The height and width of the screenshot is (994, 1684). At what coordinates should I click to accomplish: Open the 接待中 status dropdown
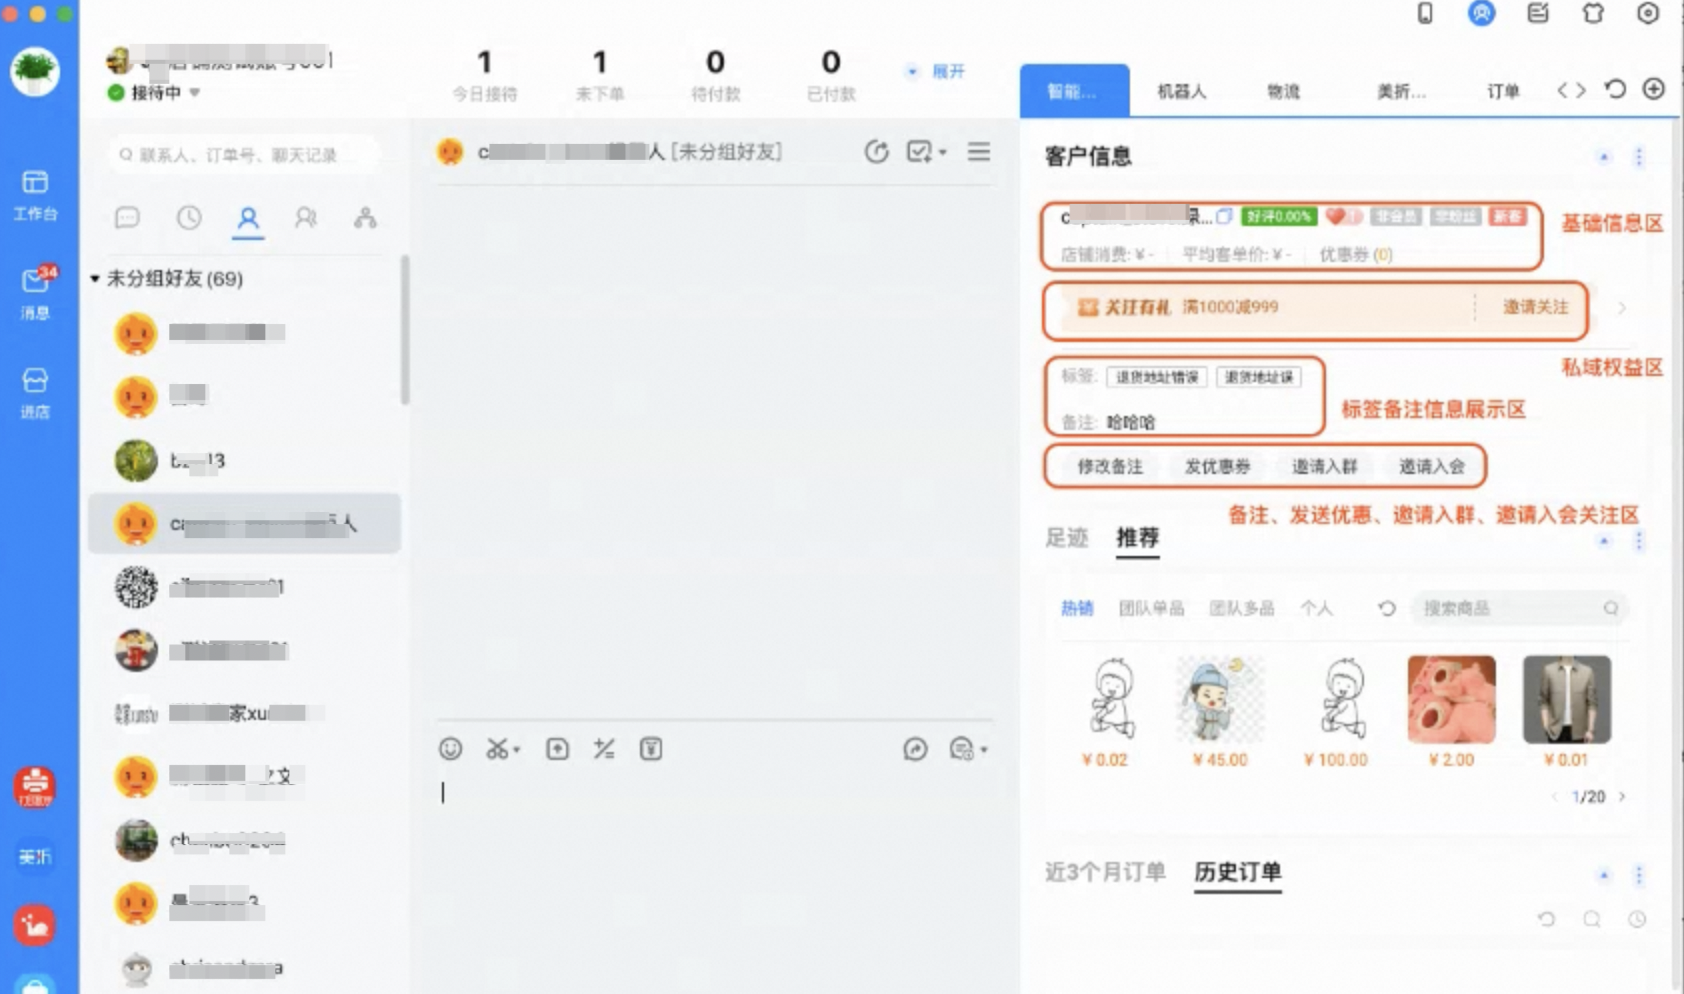[195, 92]
